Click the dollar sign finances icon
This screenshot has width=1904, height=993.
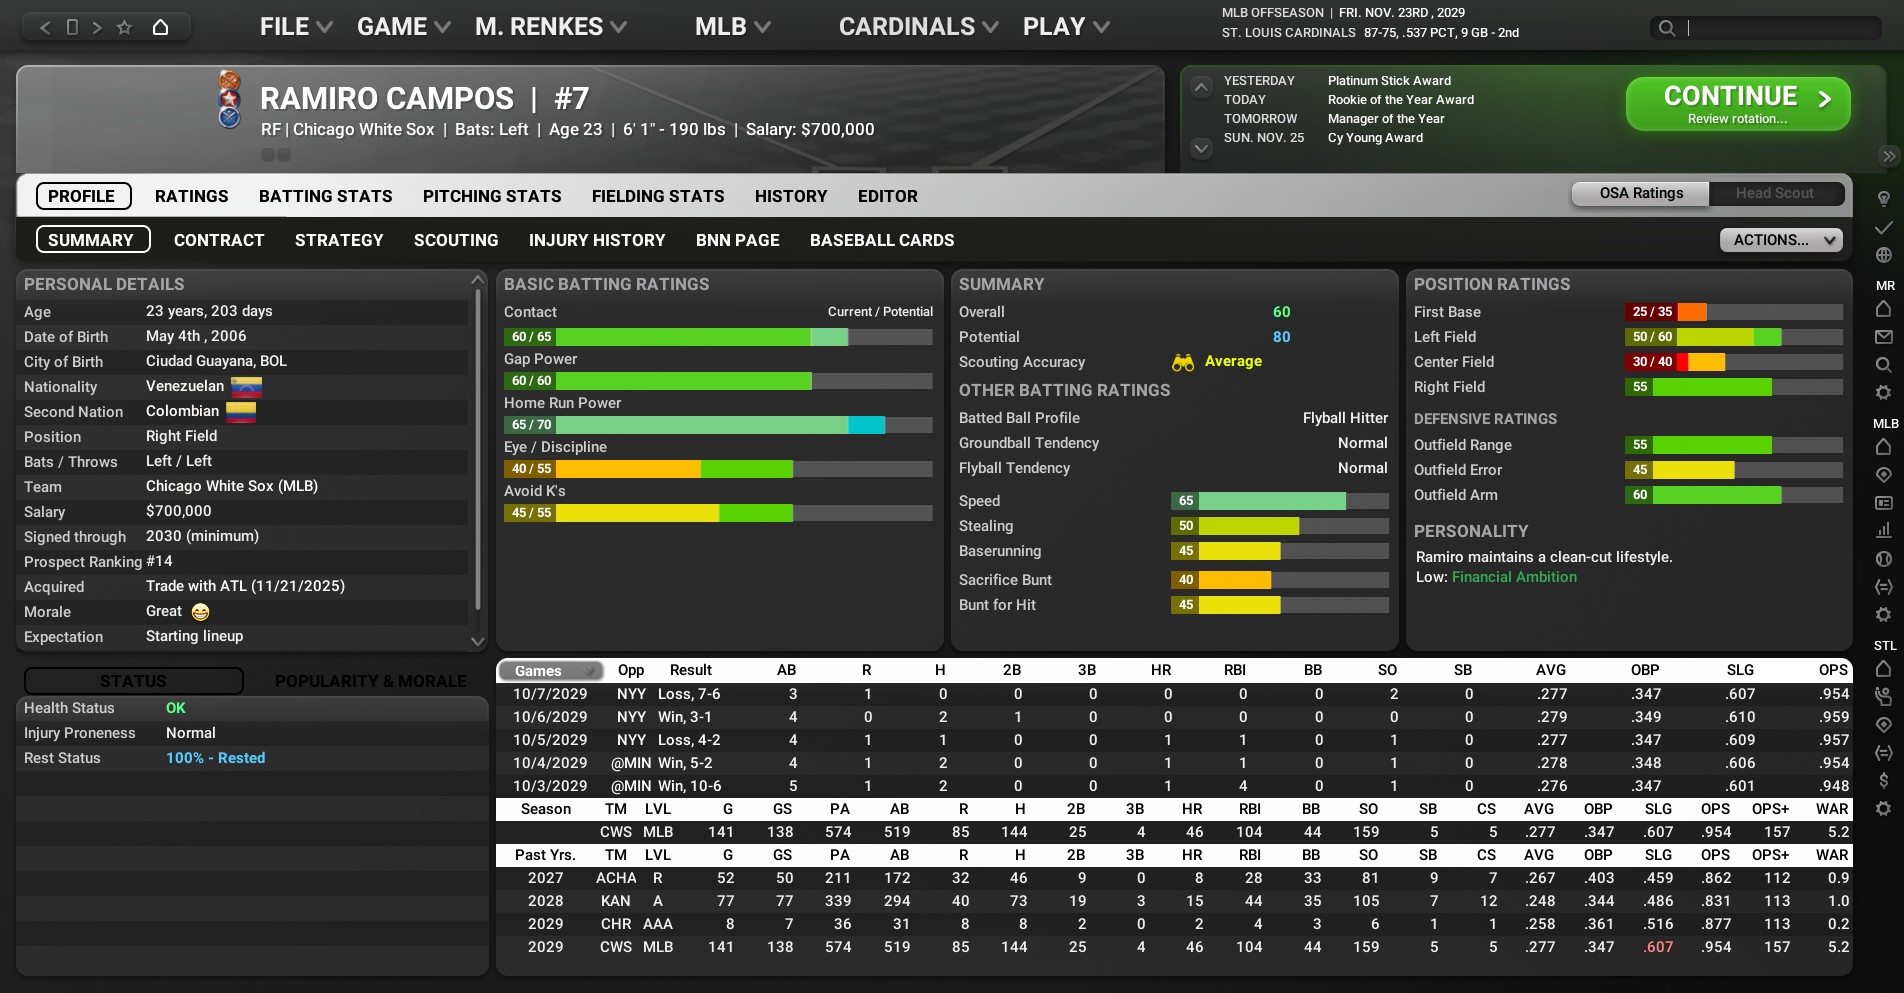tap(1883, 780)
